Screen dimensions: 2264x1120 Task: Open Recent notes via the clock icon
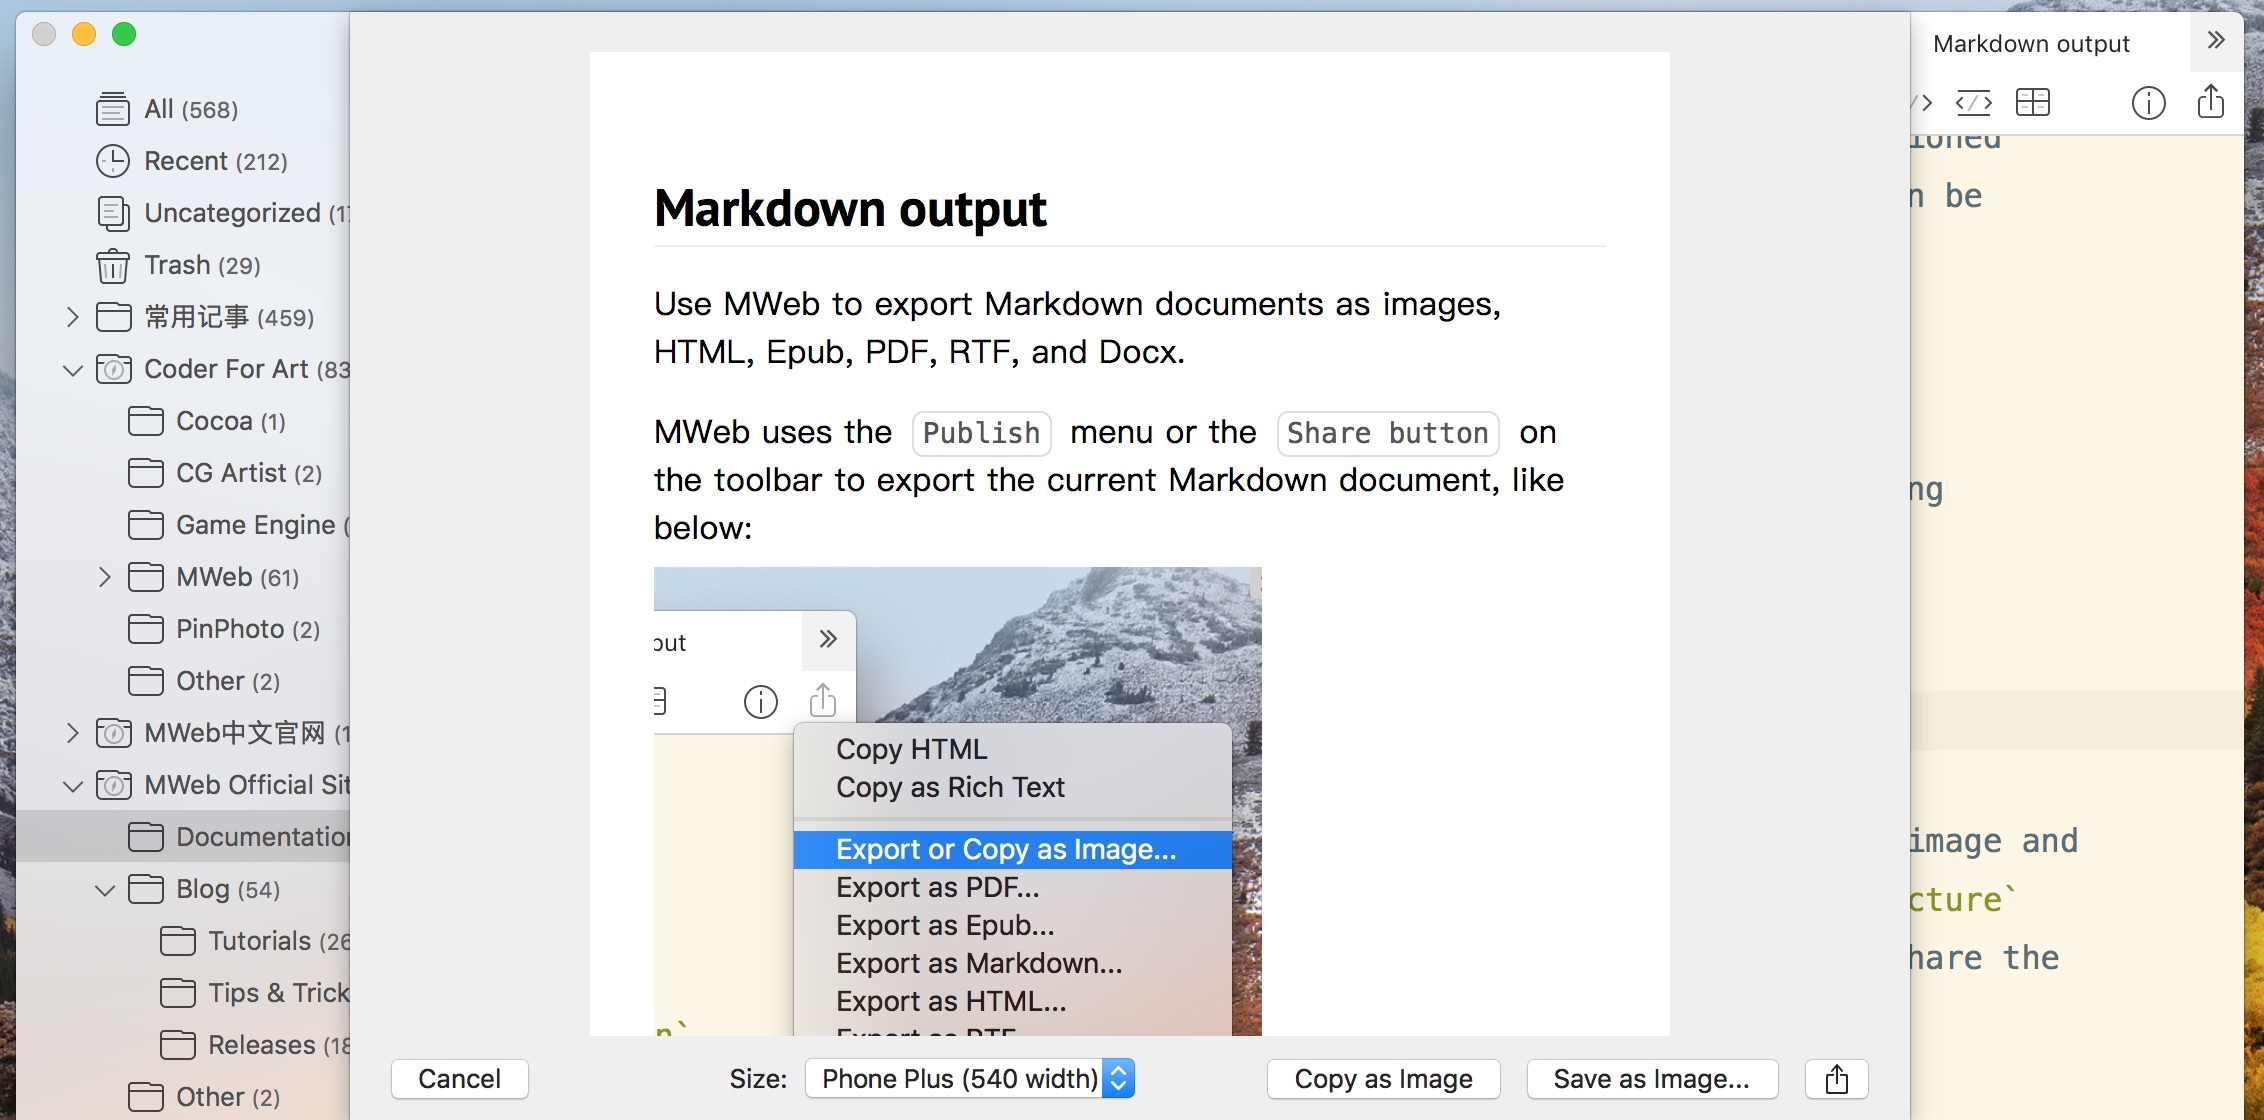[112, 160]
